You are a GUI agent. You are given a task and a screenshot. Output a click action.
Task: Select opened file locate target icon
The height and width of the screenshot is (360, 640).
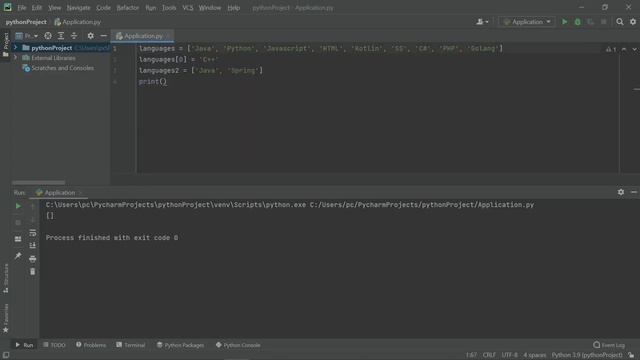[48, 36]
